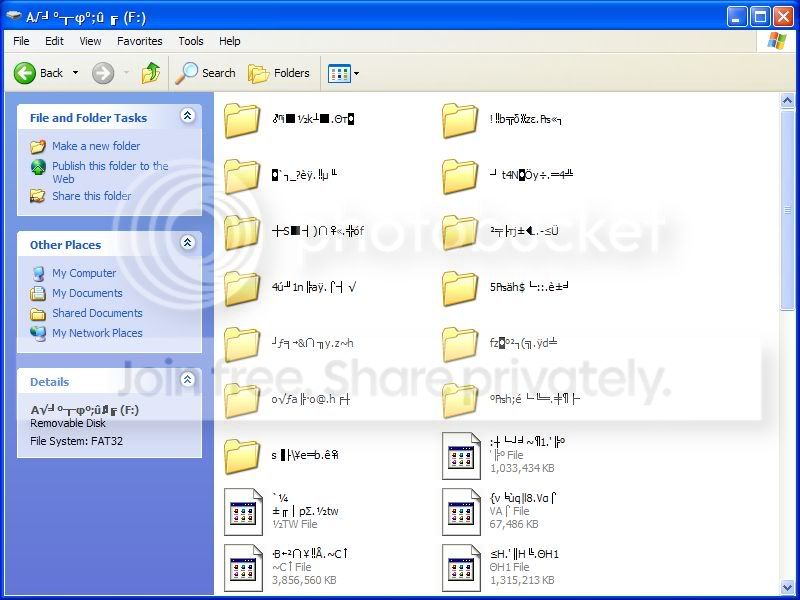800x600 pixels.
Task: Click Make a new folder
Action: coord(96,146)
